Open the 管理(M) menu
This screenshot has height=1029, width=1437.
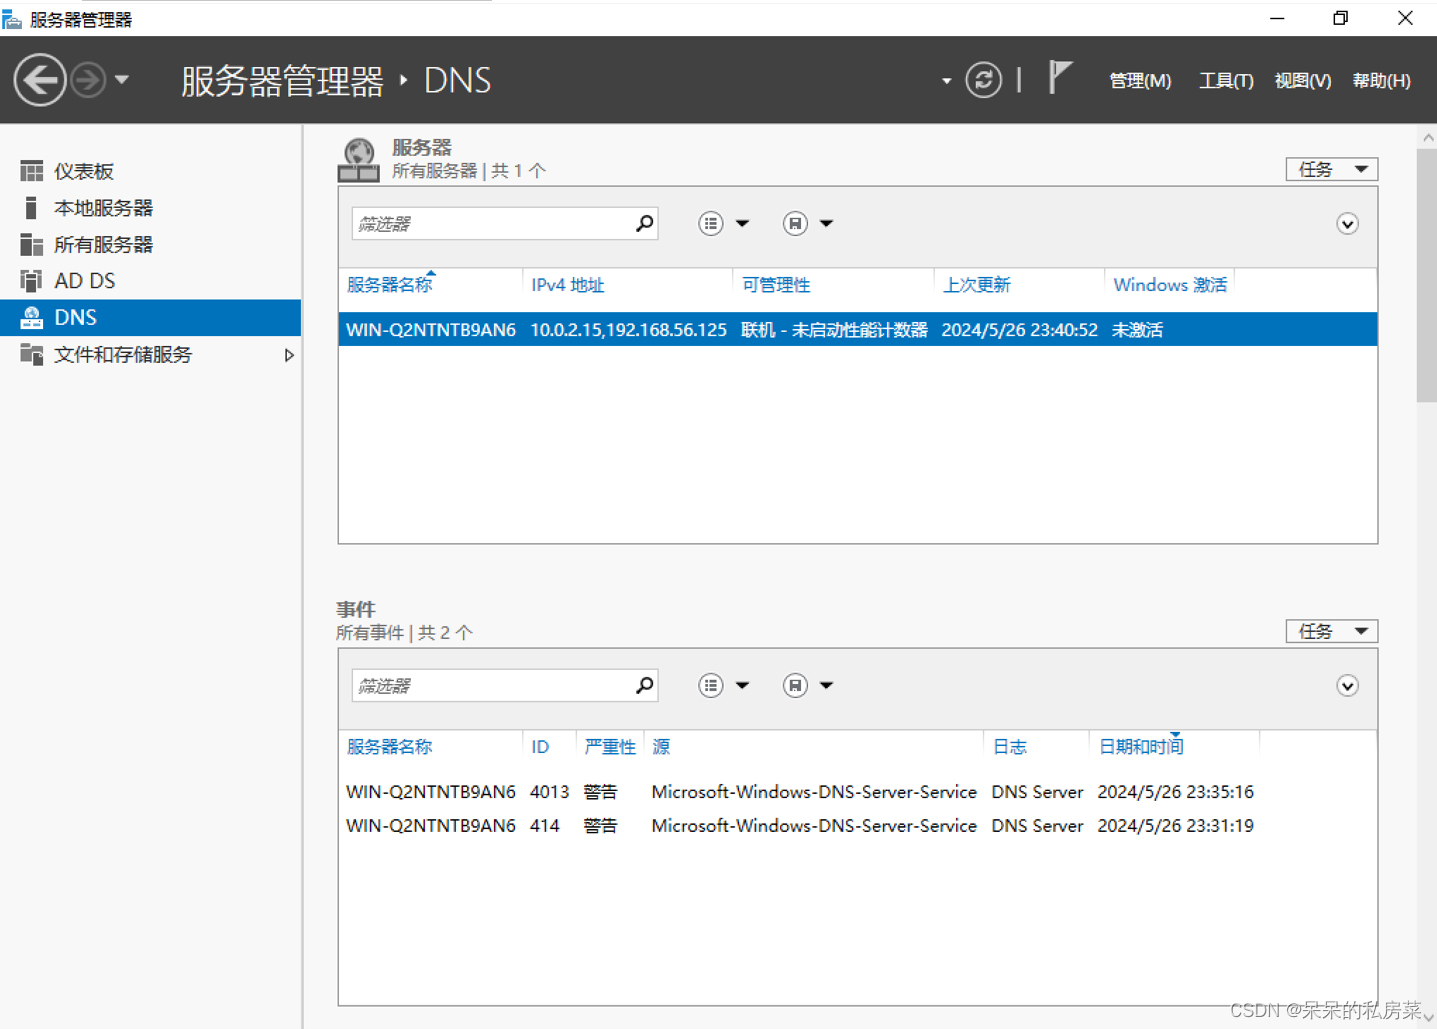tap(1140, 81)
